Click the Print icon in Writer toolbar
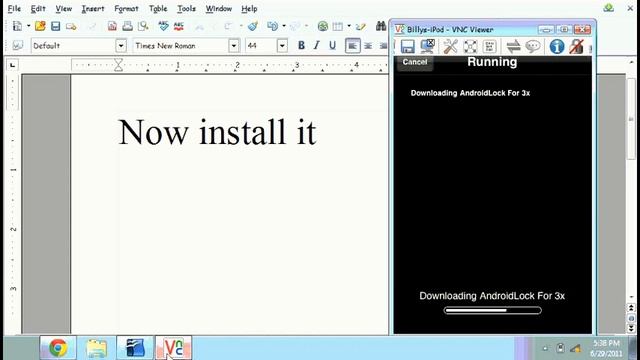This screenshot has height=360, width=640. [x=127, y=26]
